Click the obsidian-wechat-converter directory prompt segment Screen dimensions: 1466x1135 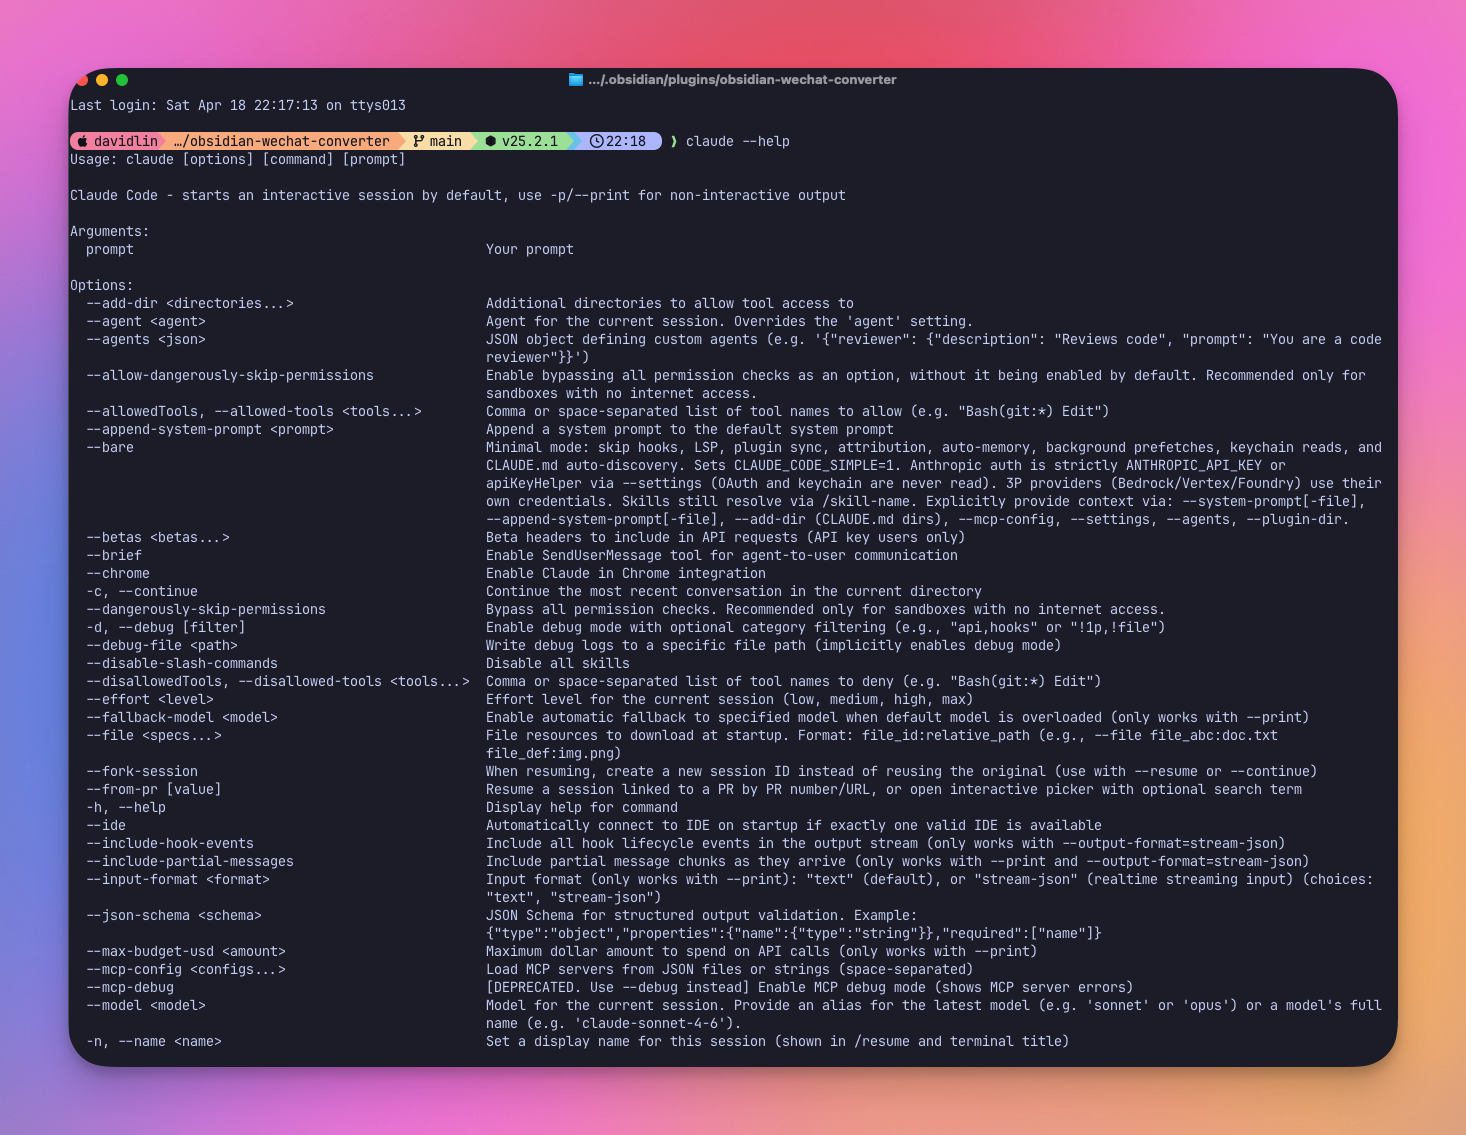pos(281,141)
